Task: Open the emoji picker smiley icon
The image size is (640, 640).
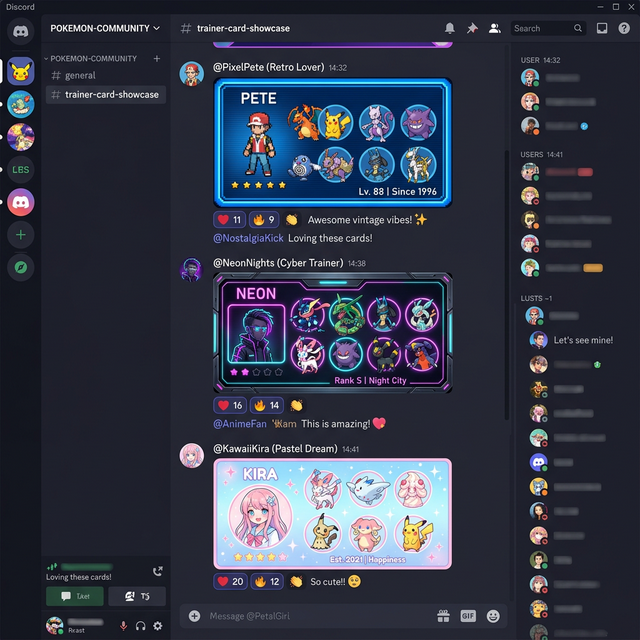Action: point(493,616)
